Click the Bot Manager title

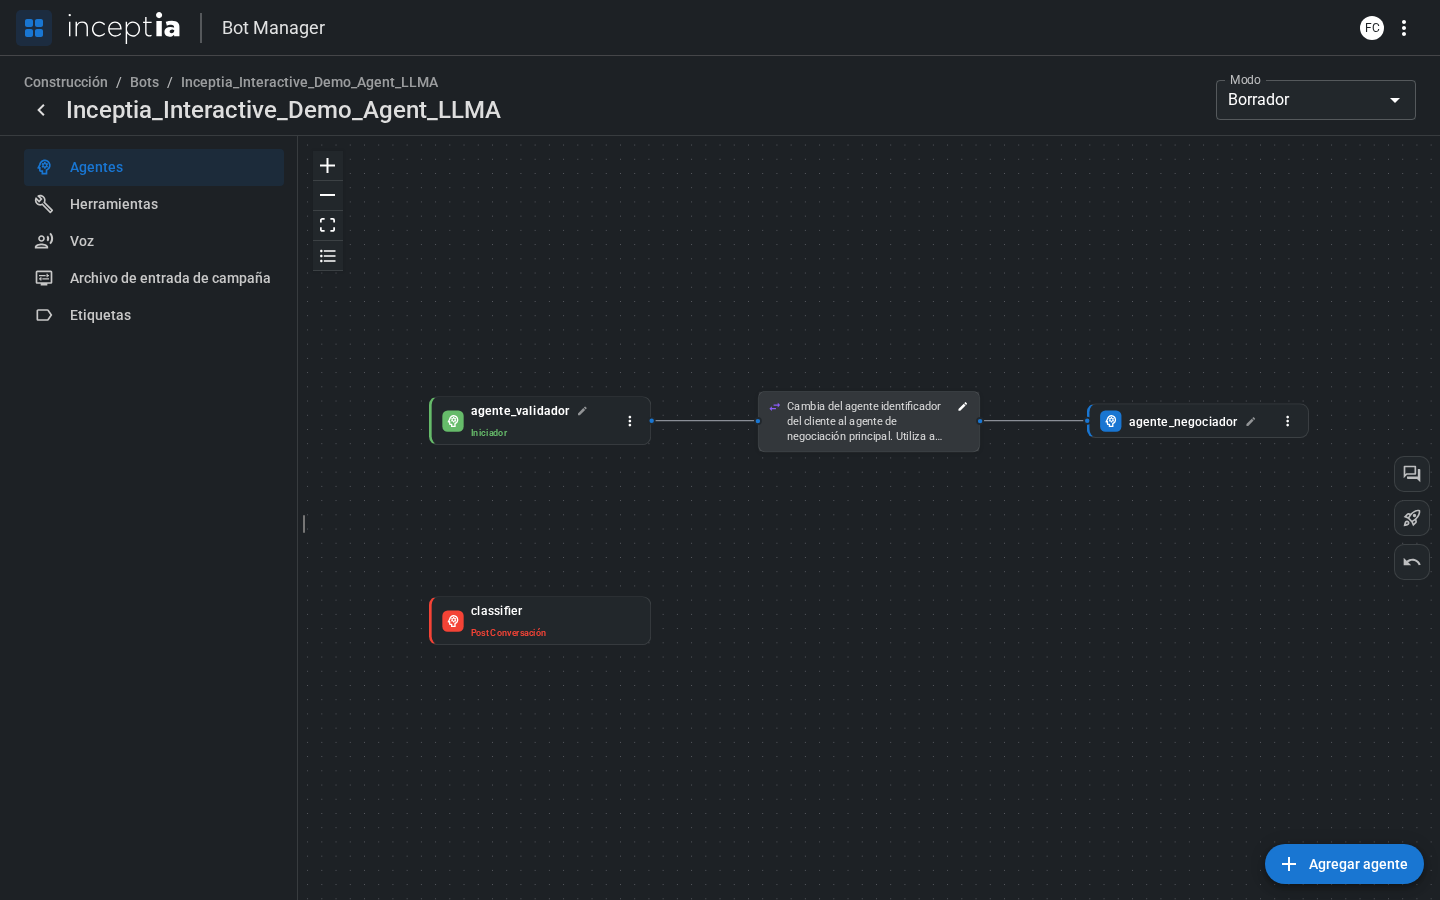(273, 28)
